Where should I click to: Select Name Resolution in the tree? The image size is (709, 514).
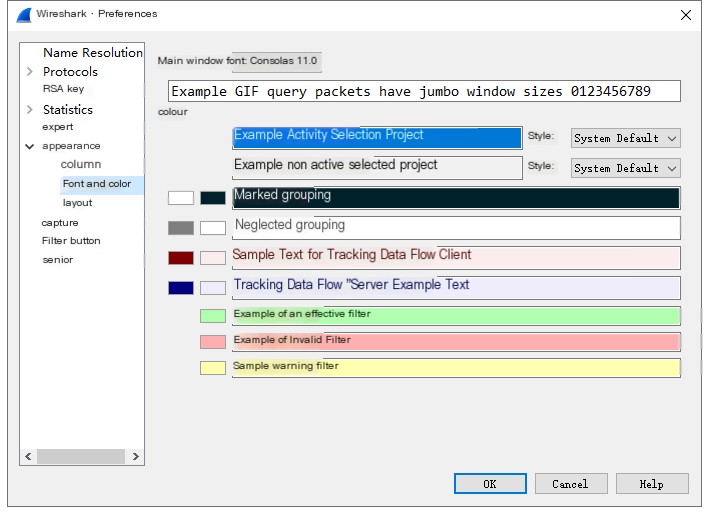pos(93,52)
